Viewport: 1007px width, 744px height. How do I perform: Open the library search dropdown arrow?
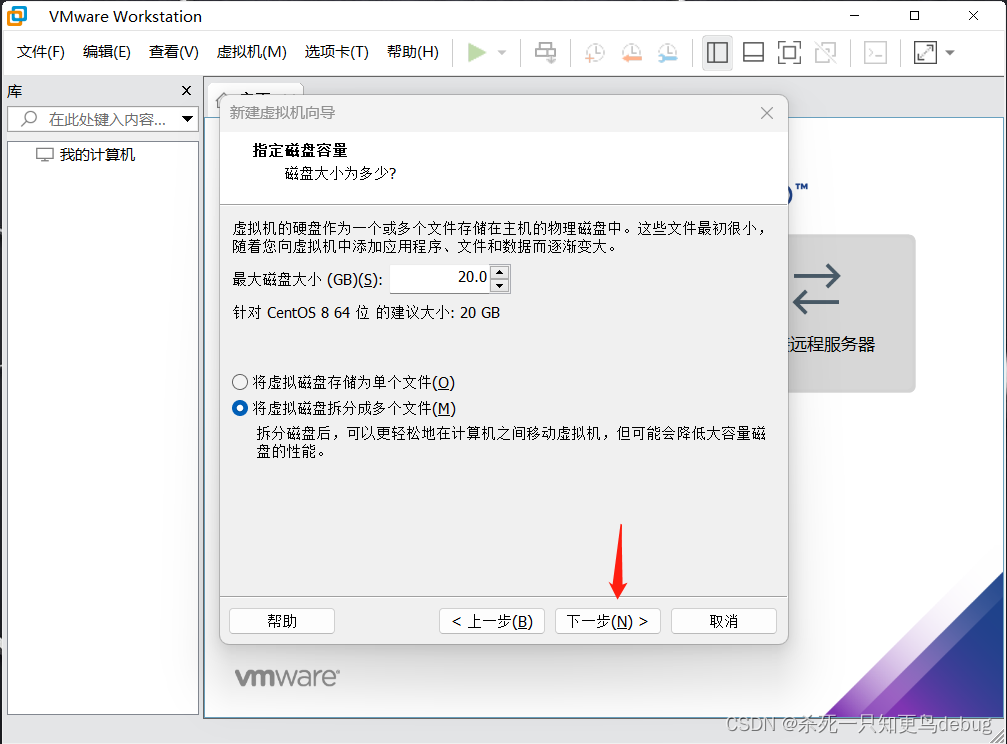point(186,119)
